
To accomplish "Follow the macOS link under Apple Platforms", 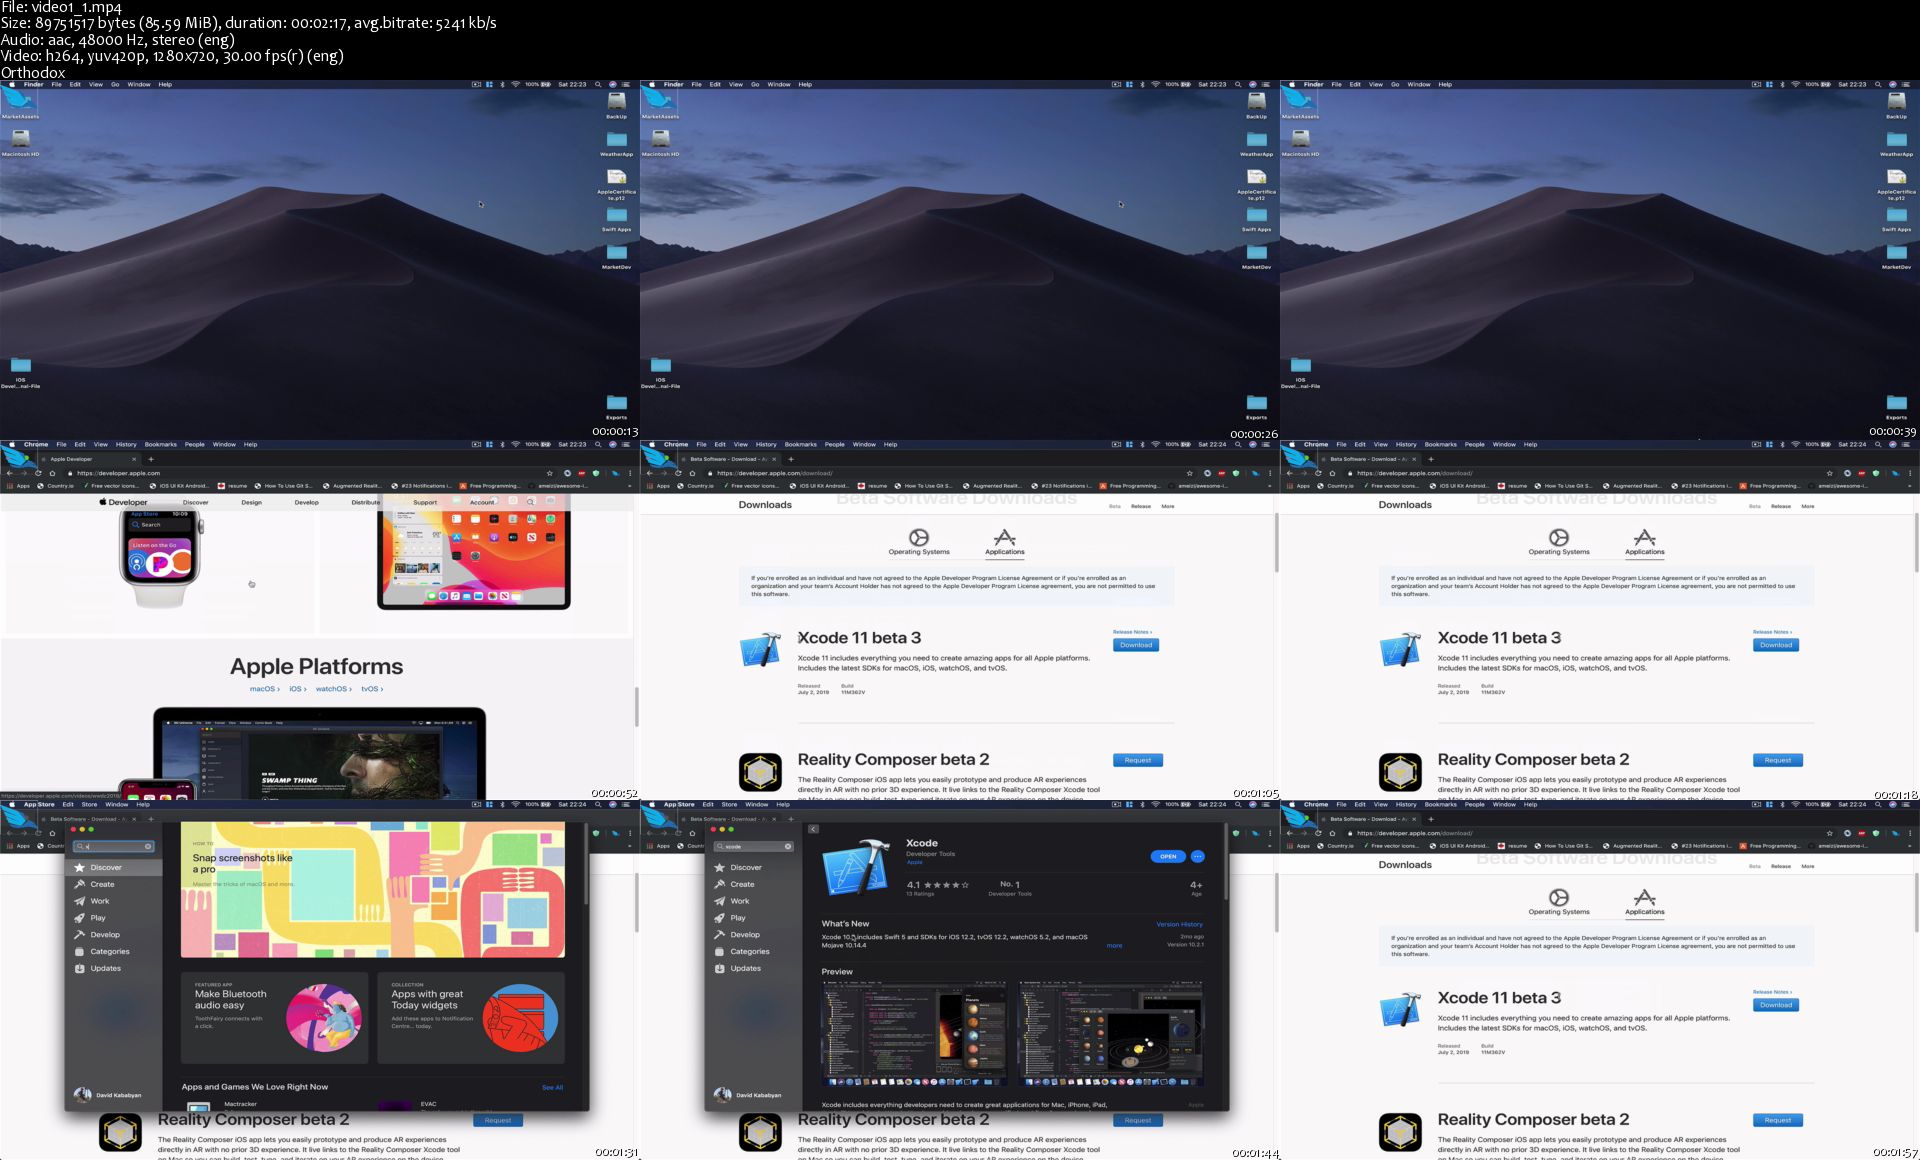I will pyautogui.click(x=264, y=689).
